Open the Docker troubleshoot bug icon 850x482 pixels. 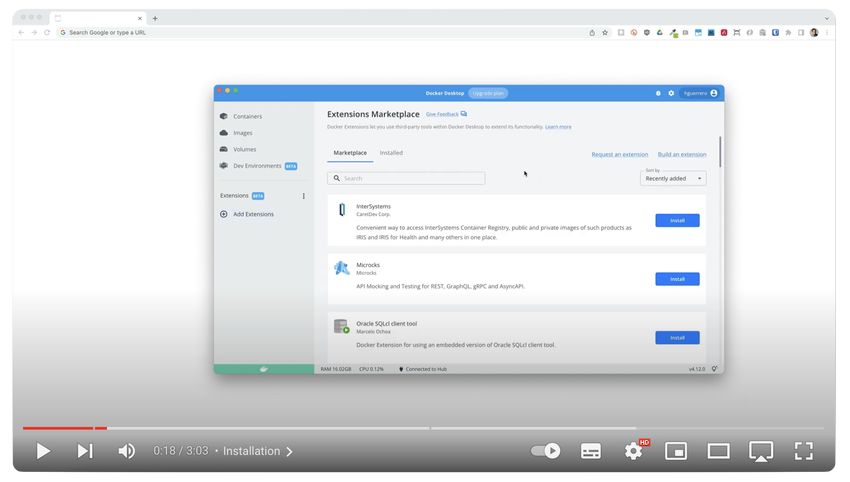point(658,93)
